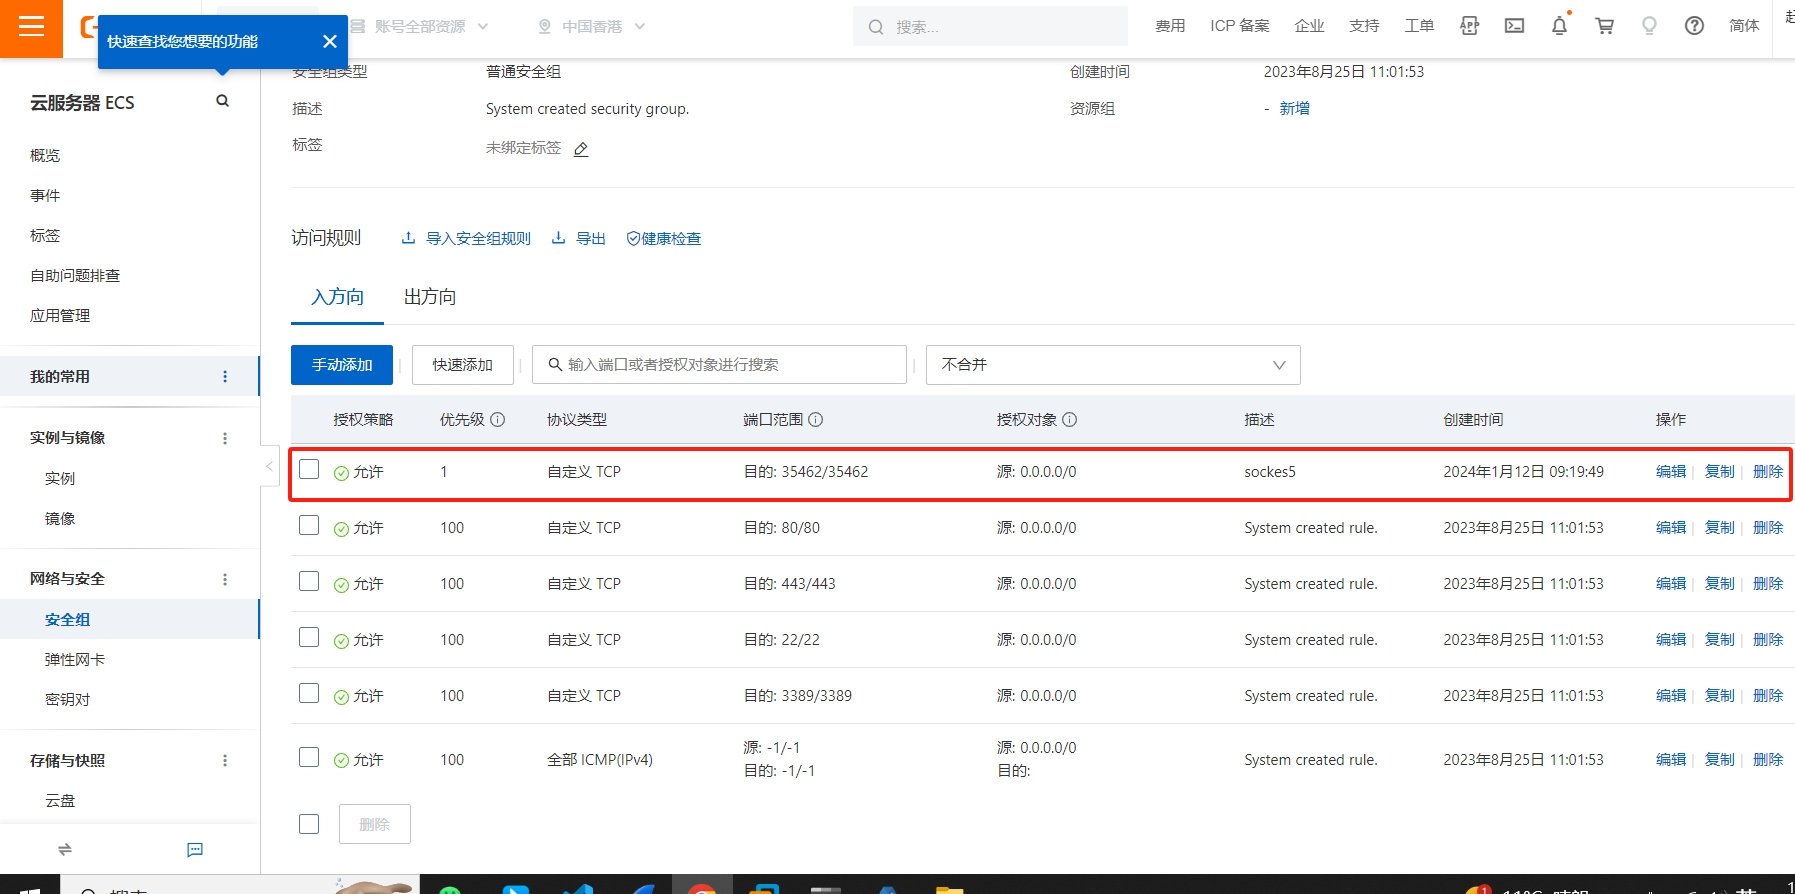Image resolution: width=1795 pixels, height=894 pixels.
Task: Check the sockes5 rule checkbox
Action: [309, 470]
